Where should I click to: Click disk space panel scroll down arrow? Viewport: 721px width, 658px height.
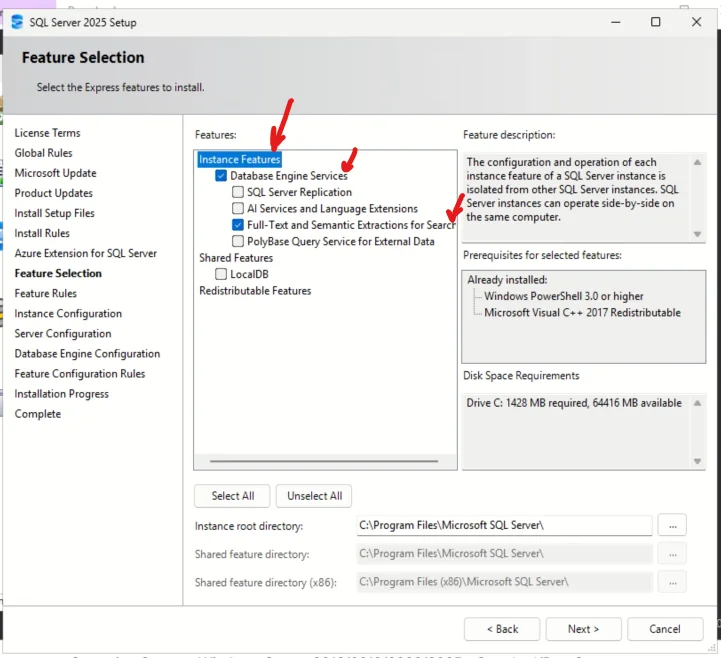pos(697,461)
